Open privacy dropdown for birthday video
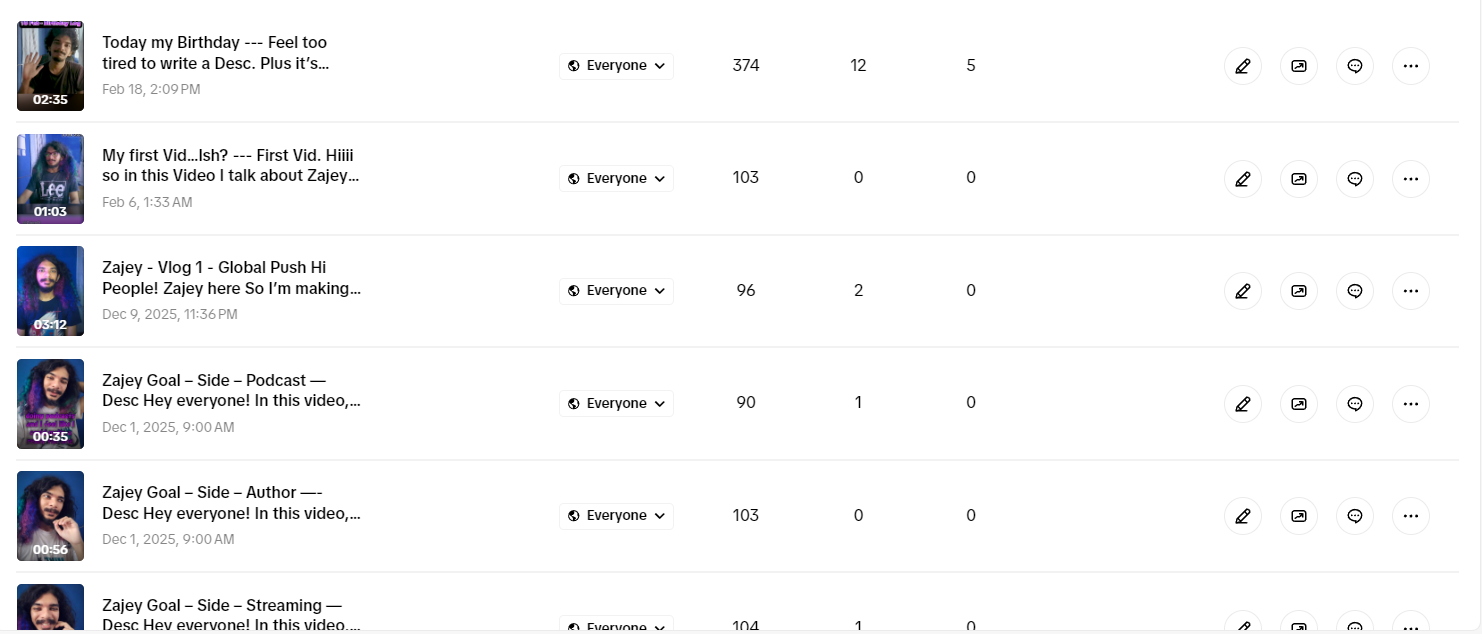Viewport: 1482px width, 634px height. pyautogui.click(x=616, y=66)
